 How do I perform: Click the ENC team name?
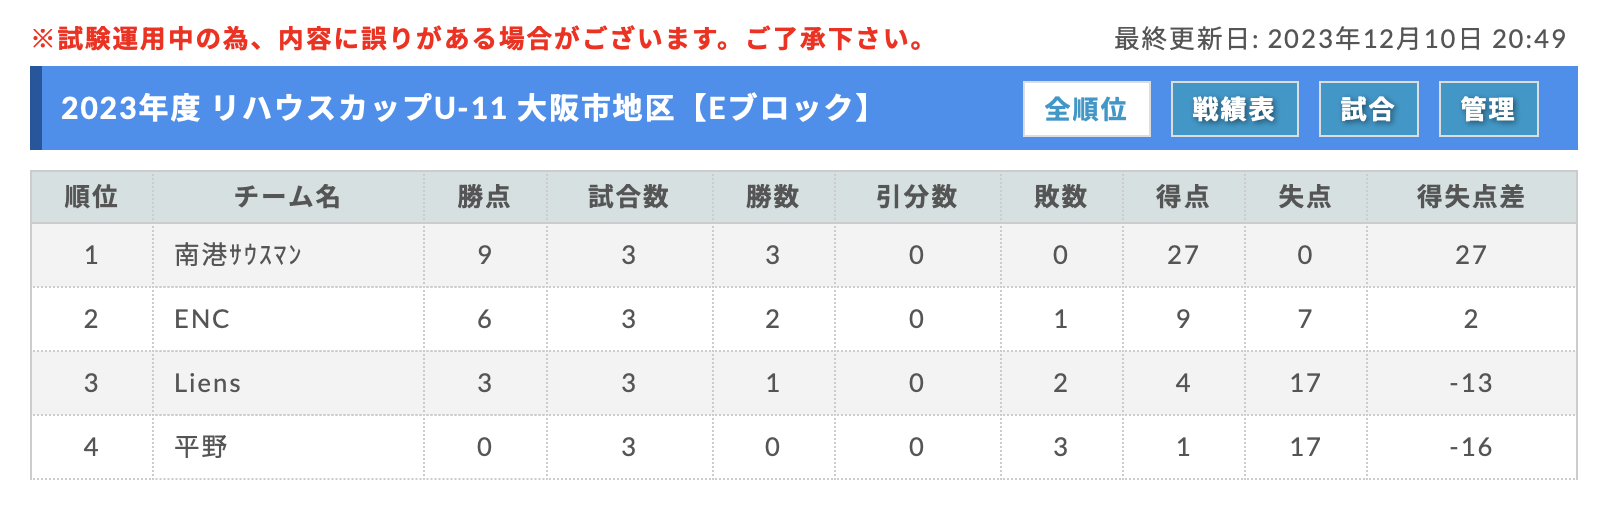202,319
